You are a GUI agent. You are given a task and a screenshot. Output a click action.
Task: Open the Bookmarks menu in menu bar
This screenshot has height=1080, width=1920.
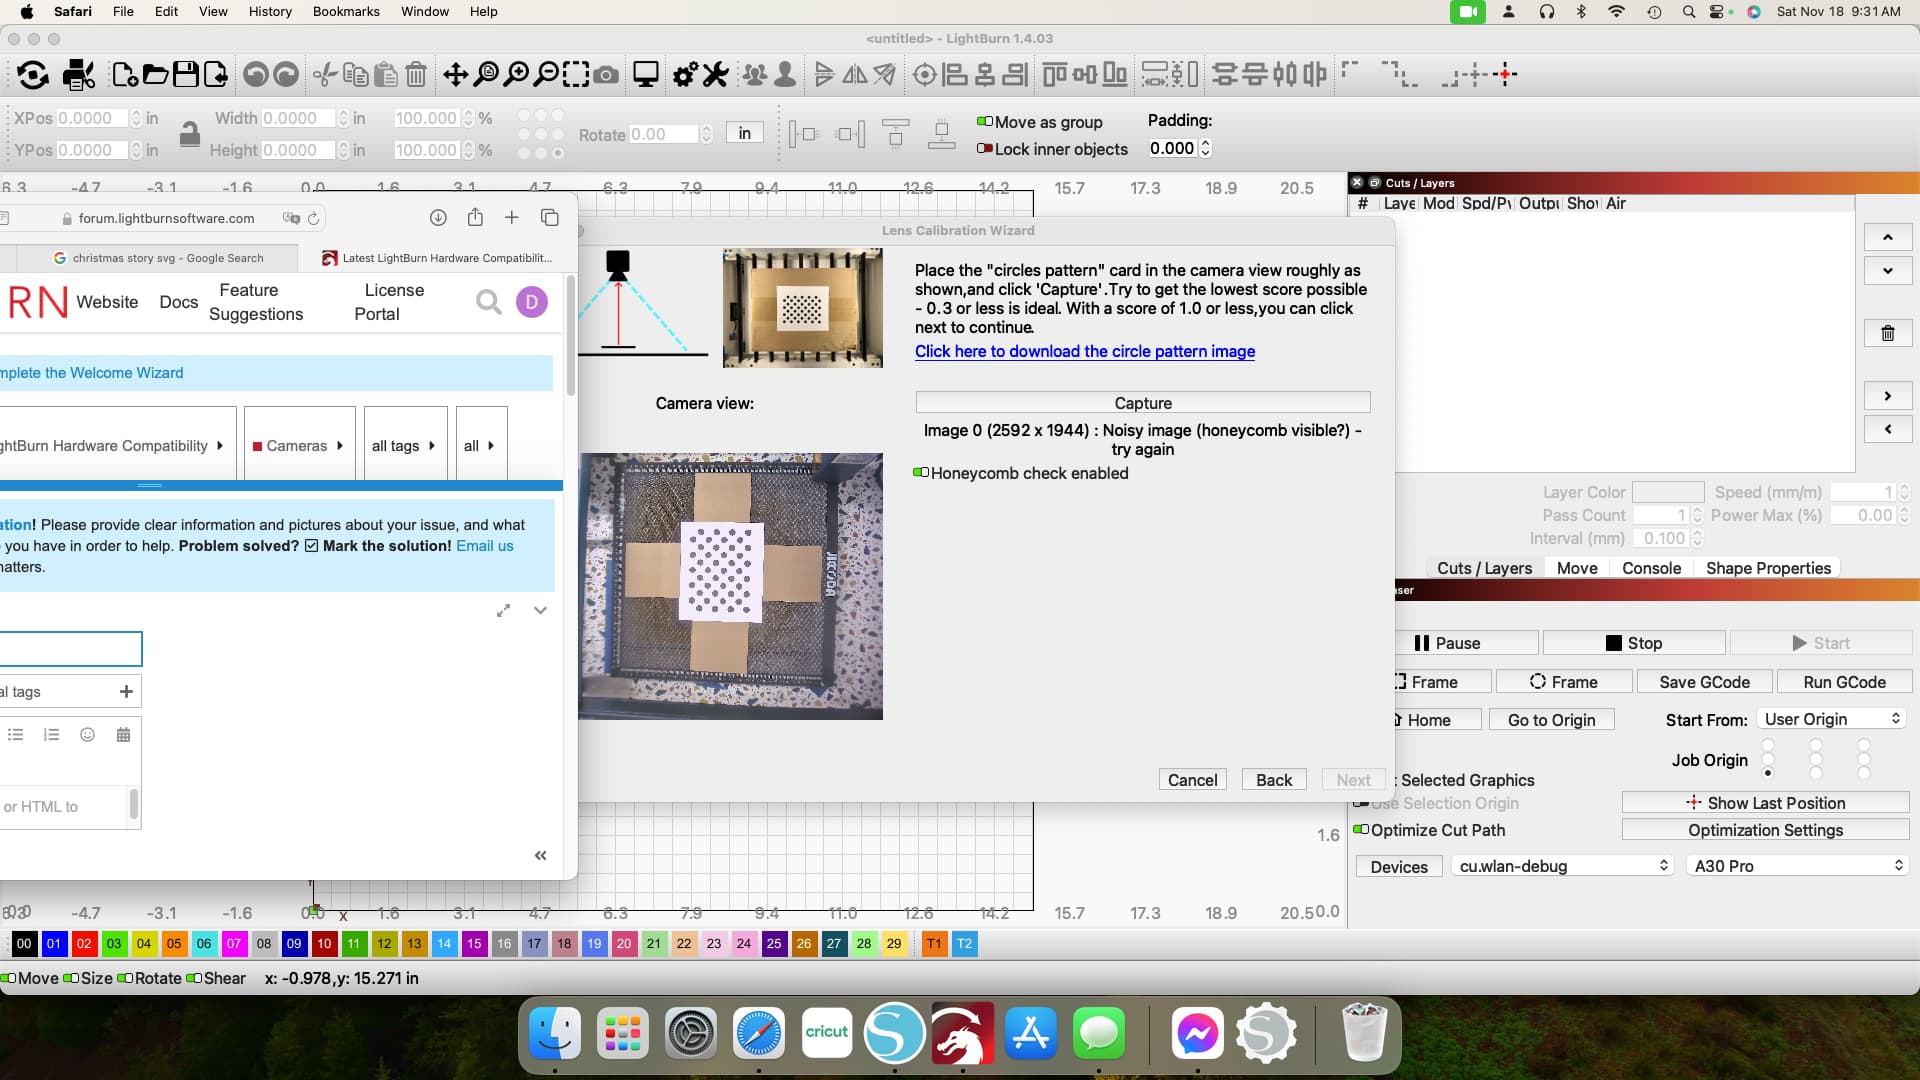346,11
